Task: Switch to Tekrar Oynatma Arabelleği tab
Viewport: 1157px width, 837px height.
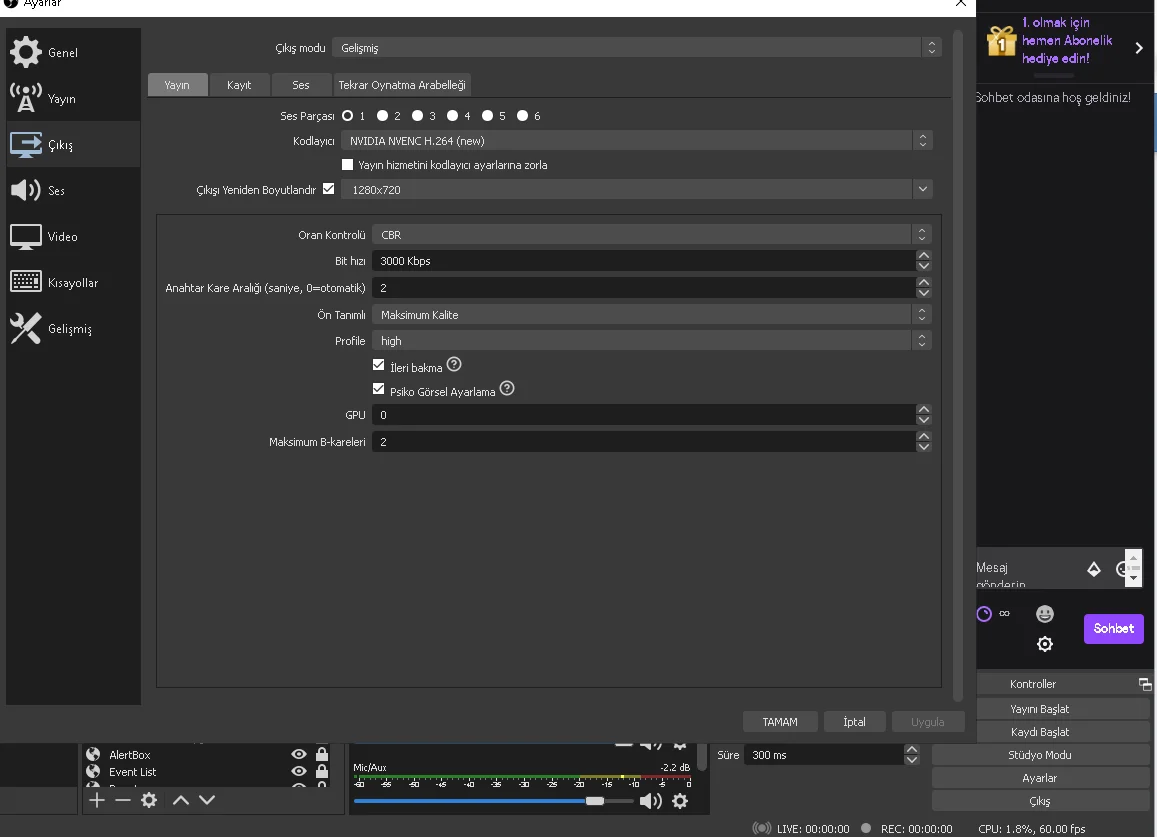Action: coord(402,85)
